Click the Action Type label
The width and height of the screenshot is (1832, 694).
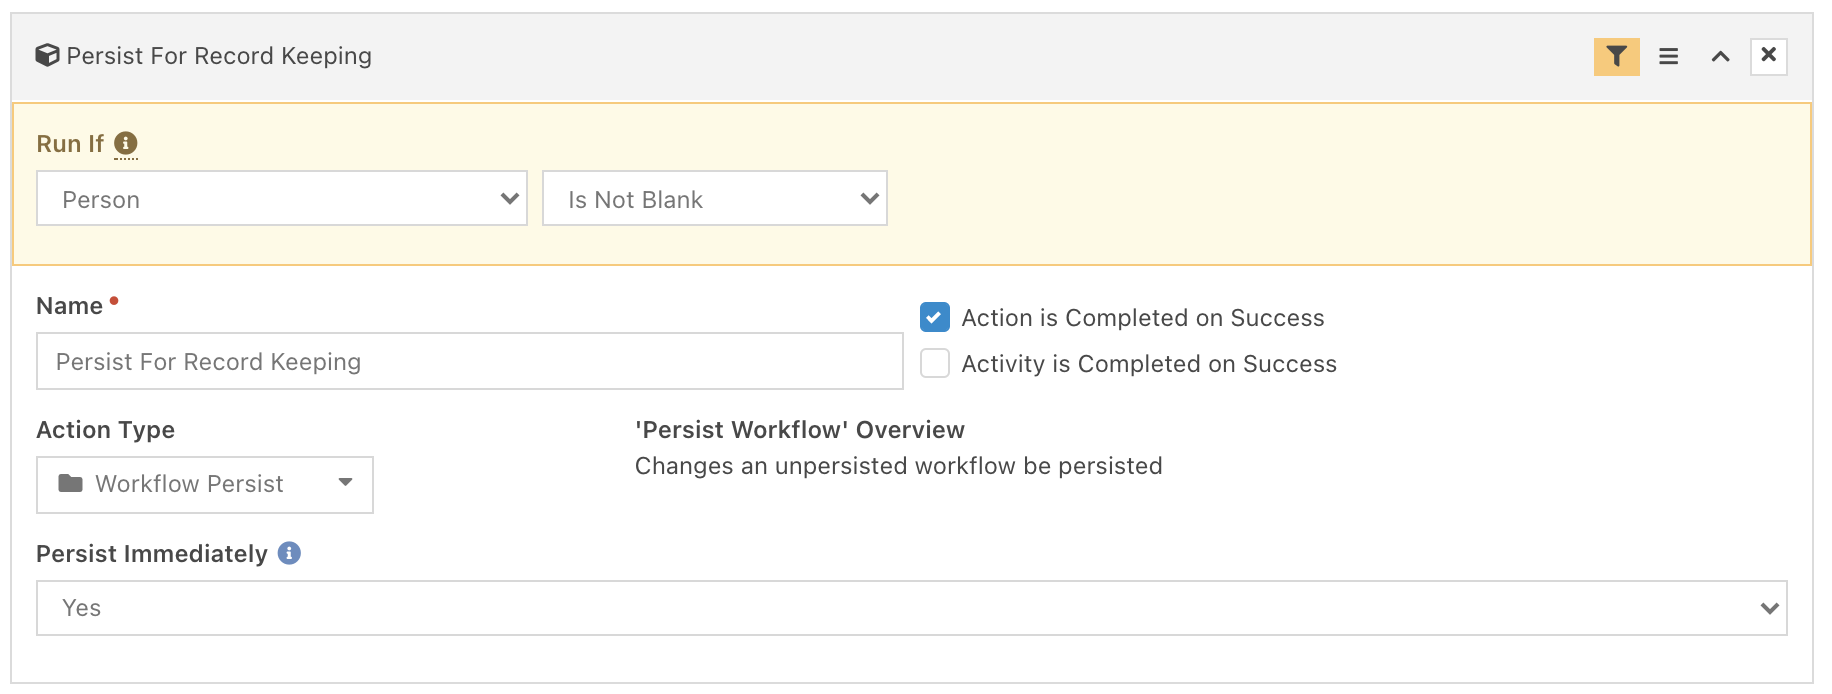coord(106,430)
